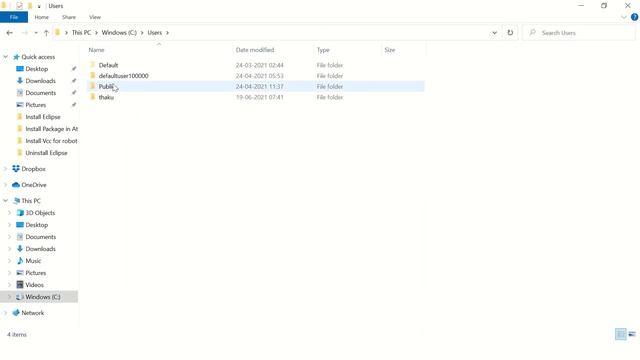
Task: Click the Dropbox icon in sidebar
Action: tap(16, 169)
